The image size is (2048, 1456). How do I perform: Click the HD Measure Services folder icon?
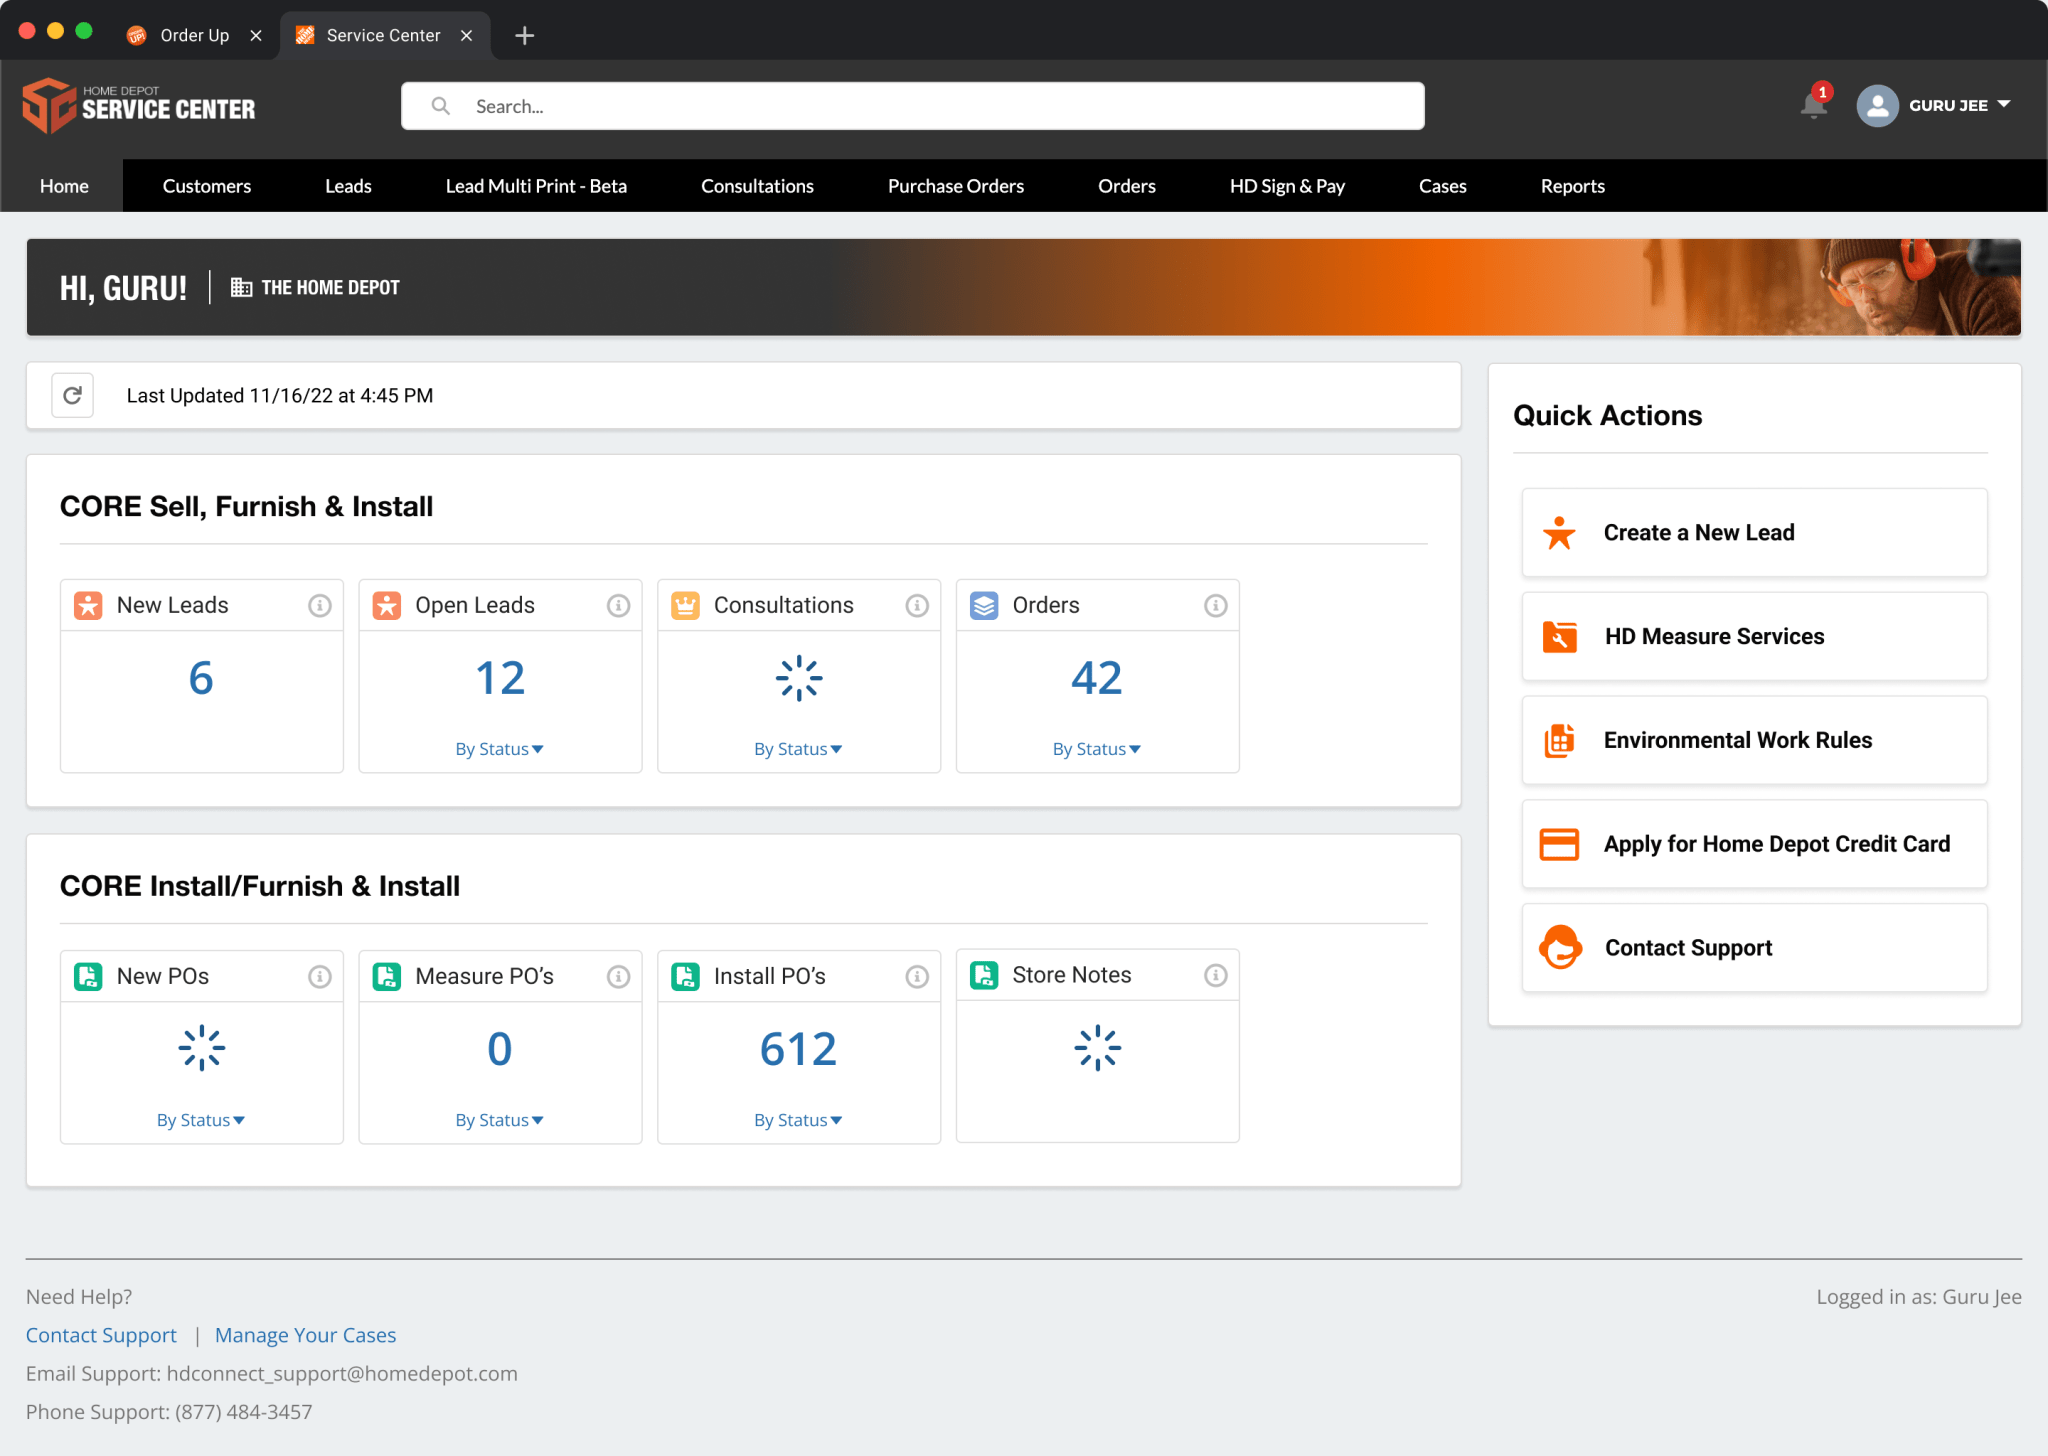click(x=1559, y=637)
